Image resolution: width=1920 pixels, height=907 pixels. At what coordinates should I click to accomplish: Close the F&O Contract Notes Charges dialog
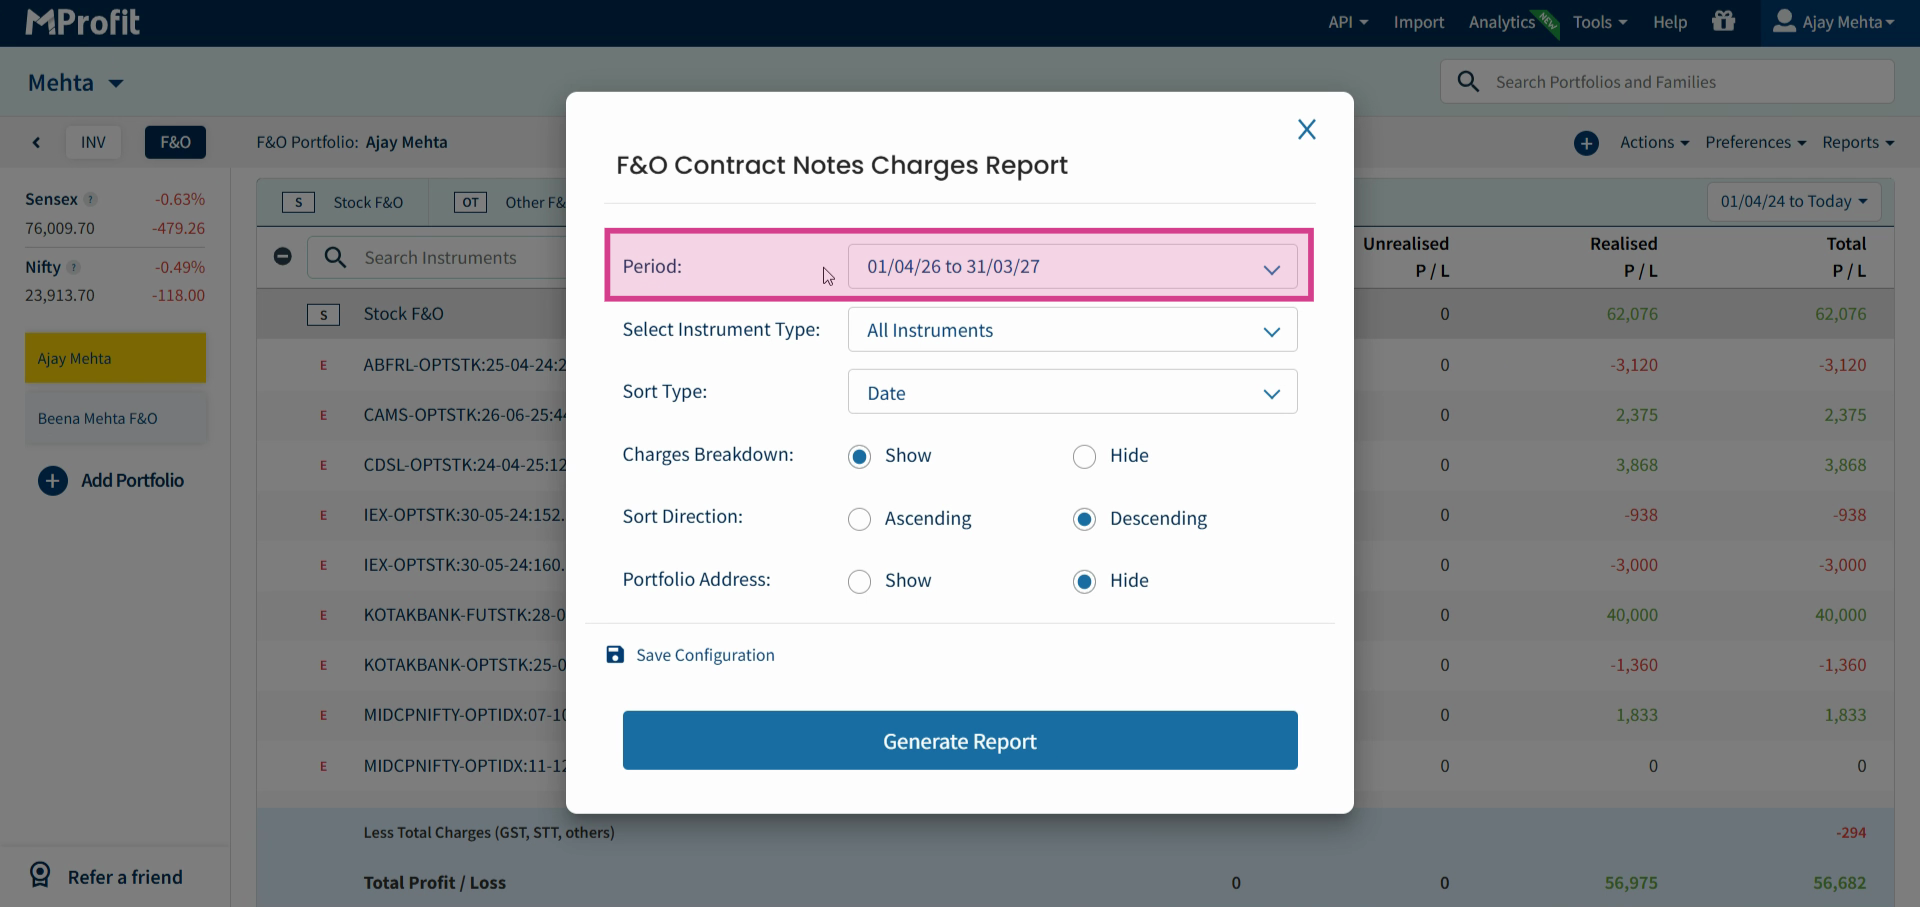[1306, 129]
